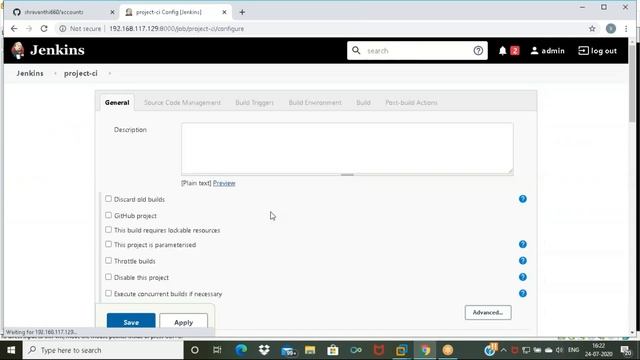Viewport: 640px width, 360px height.
Task: Open Dropbox from the taskbar
Action: [x=264, y=350]
